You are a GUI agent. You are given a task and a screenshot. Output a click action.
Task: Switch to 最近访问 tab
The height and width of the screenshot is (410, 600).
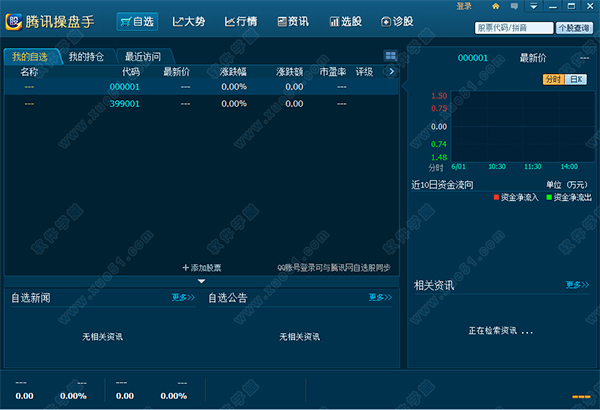pos(143,57)
